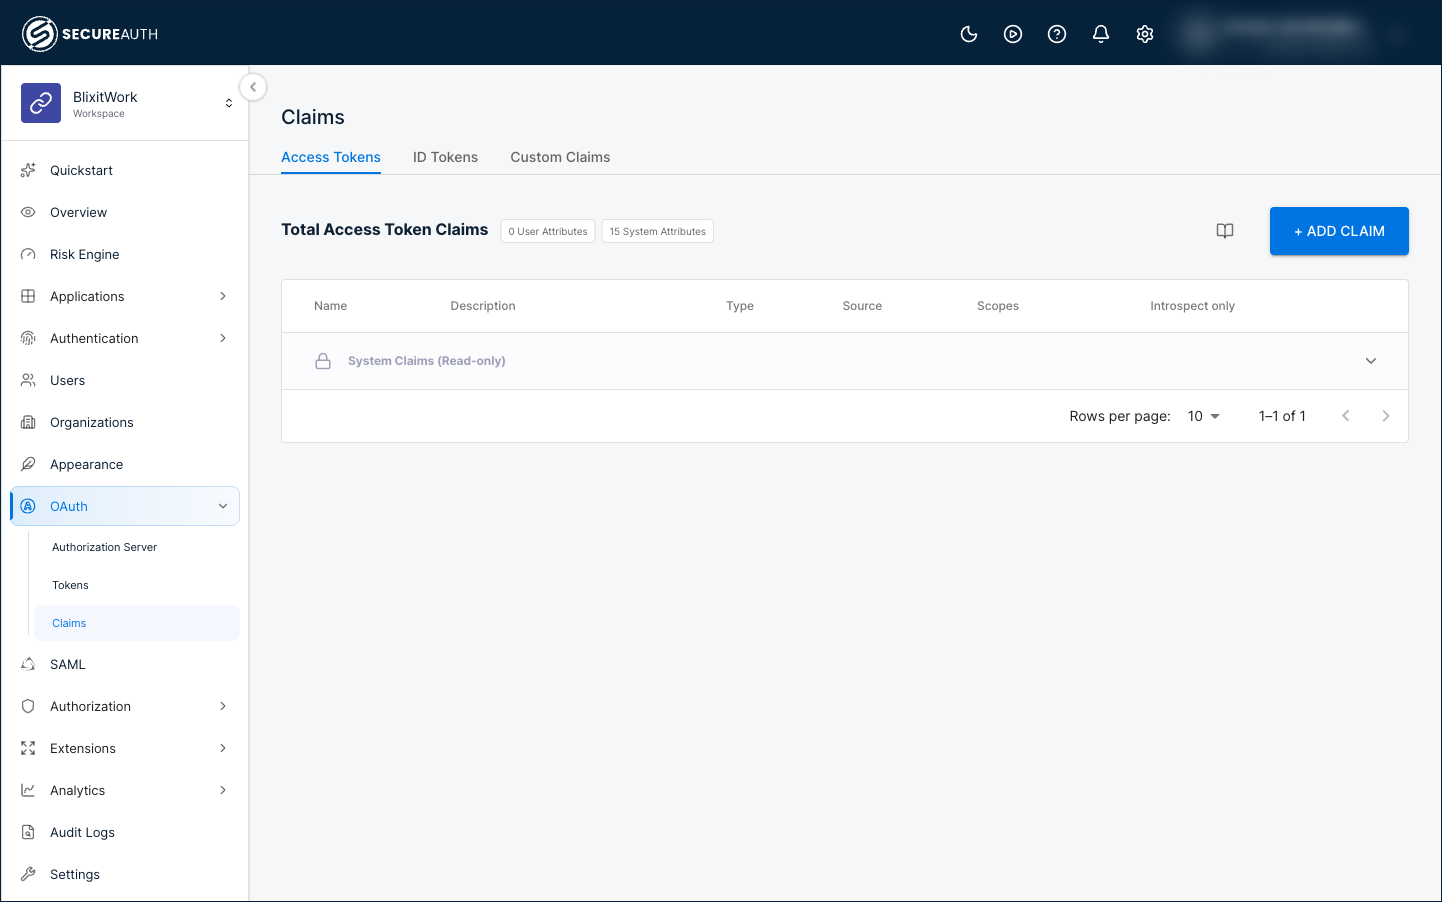
Task: Toggle dark mode moon icon
Action: [969, 34]
